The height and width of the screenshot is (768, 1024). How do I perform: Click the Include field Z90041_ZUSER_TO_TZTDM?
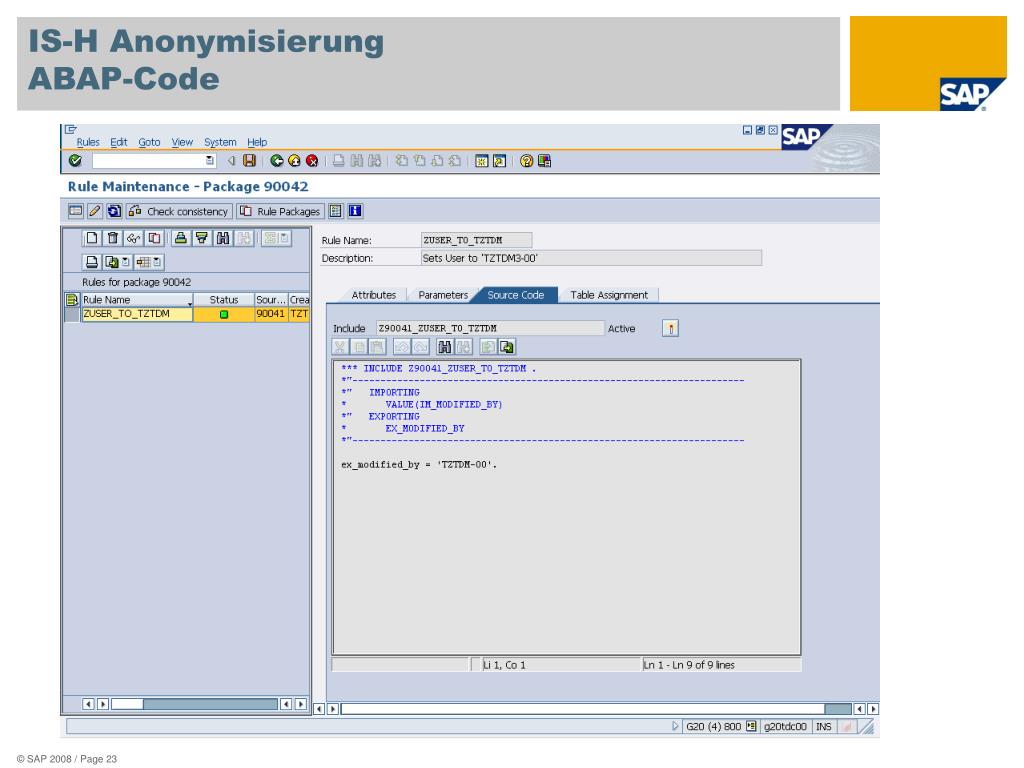[490, 328]
